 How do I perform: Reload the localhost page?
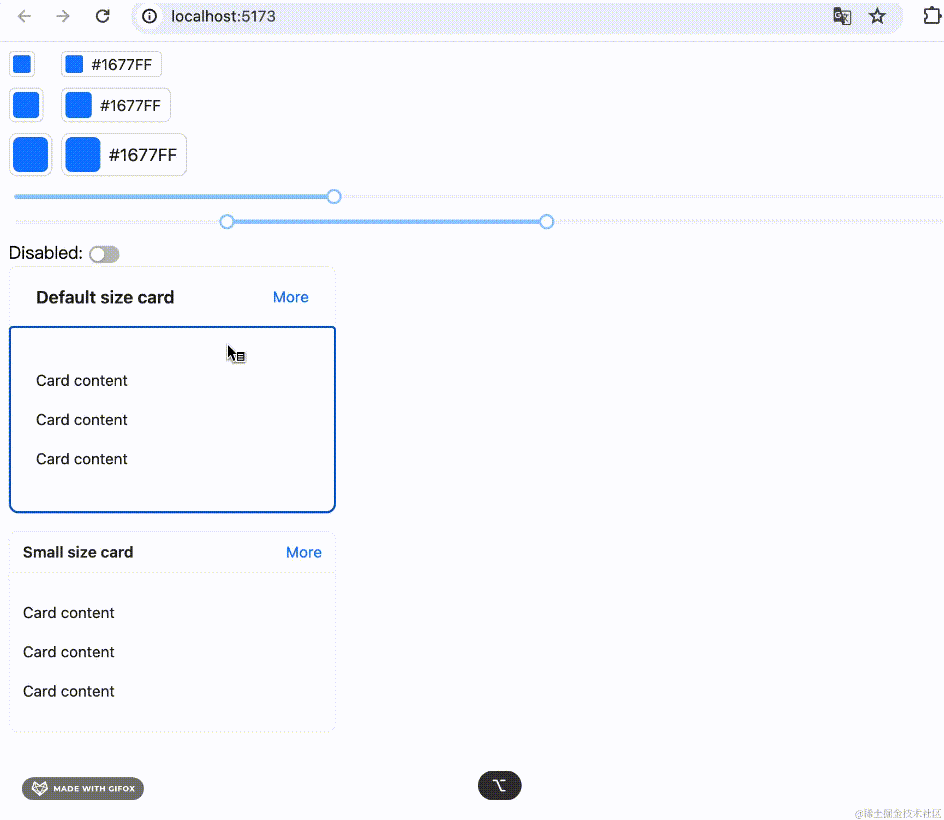(x=102, y=16)
